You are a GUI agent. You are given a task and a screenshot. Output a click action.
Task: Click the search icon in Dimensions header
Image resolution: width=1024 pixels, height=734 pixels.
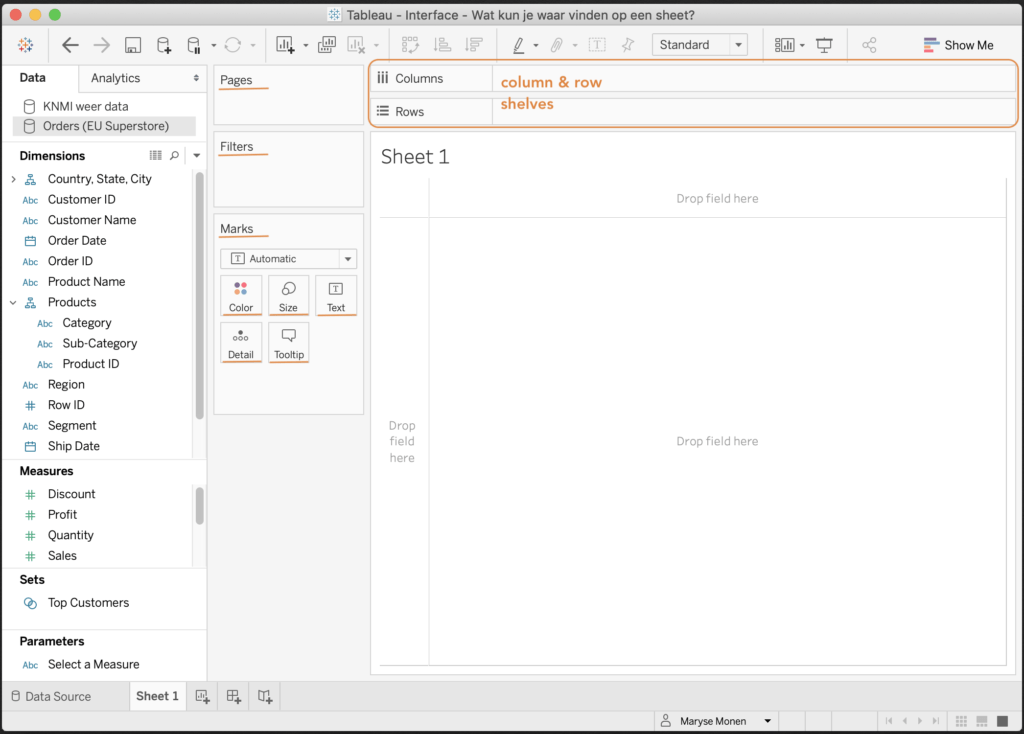(x=175, y=156)
